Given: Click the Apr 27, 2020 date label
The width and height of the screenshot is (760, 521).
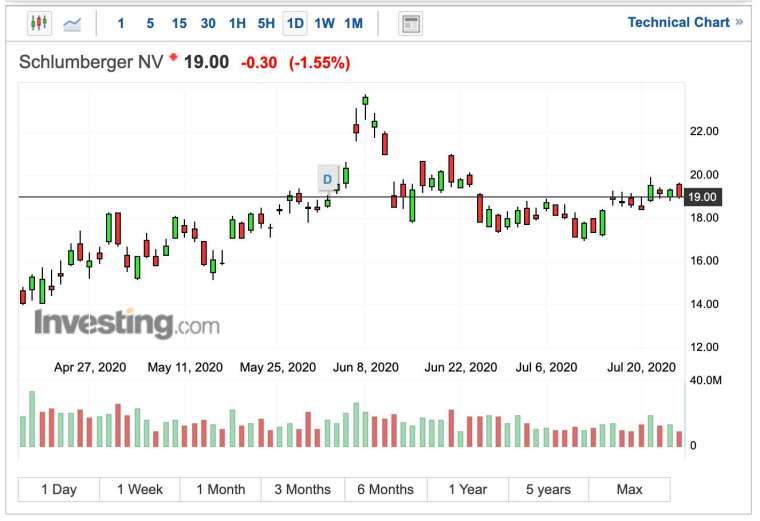Looking at the screenshot, I should (90, 367).
